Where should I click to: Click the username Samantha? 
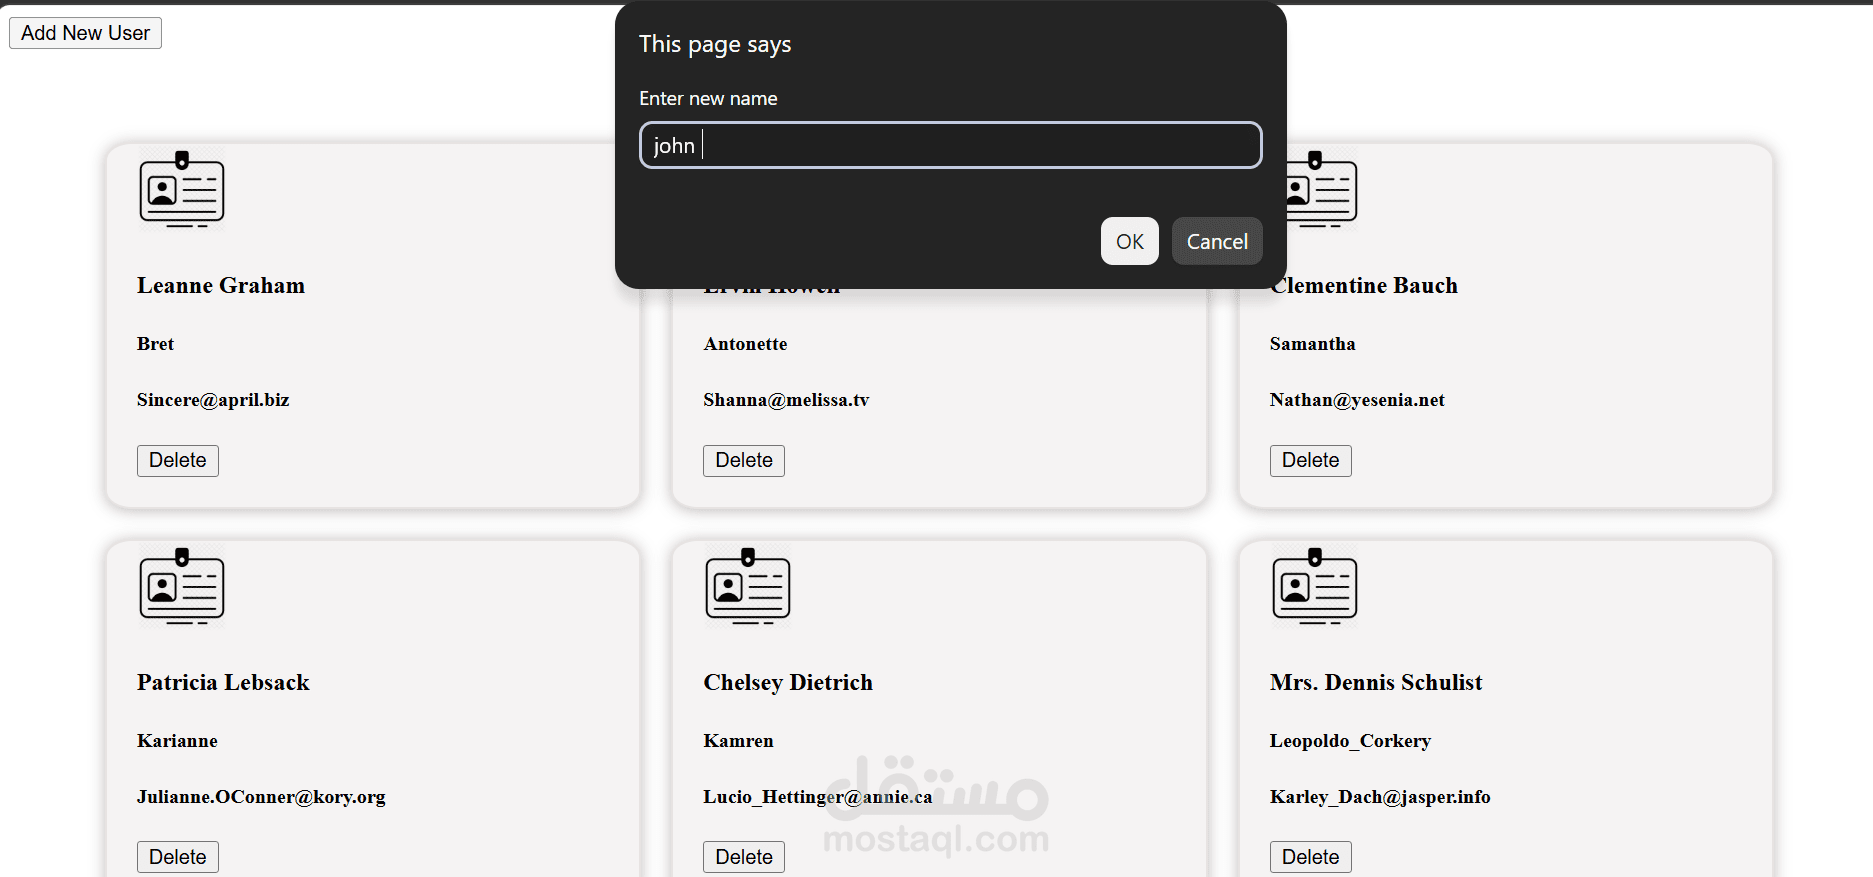pyautogui.click(x=1312, y=344)
